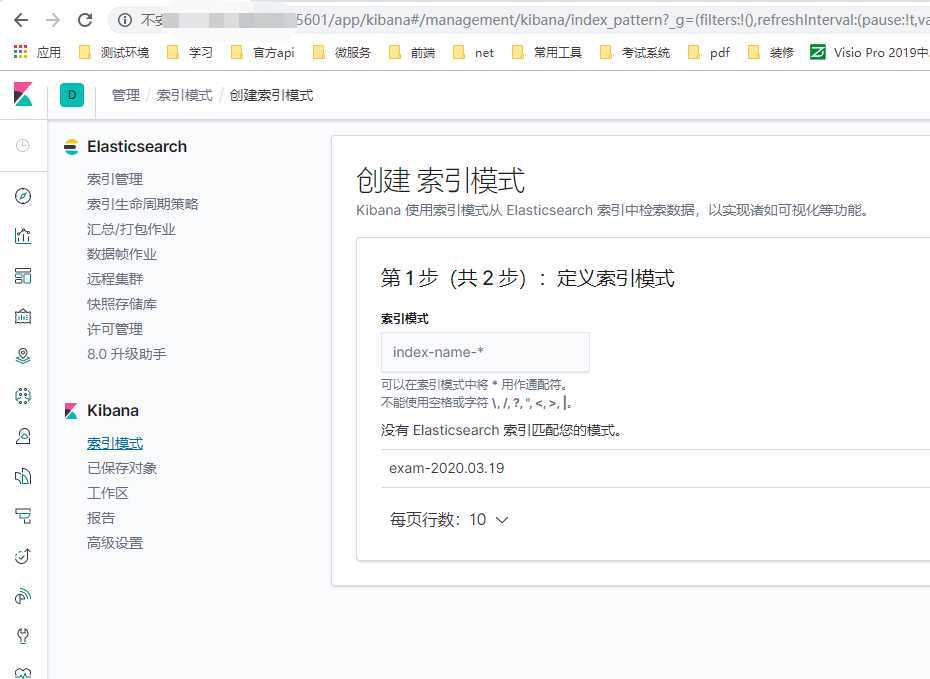Screen dimensions: 930x679
Task: Open 已保存对象 under Kibana
Action: (122, 468)
